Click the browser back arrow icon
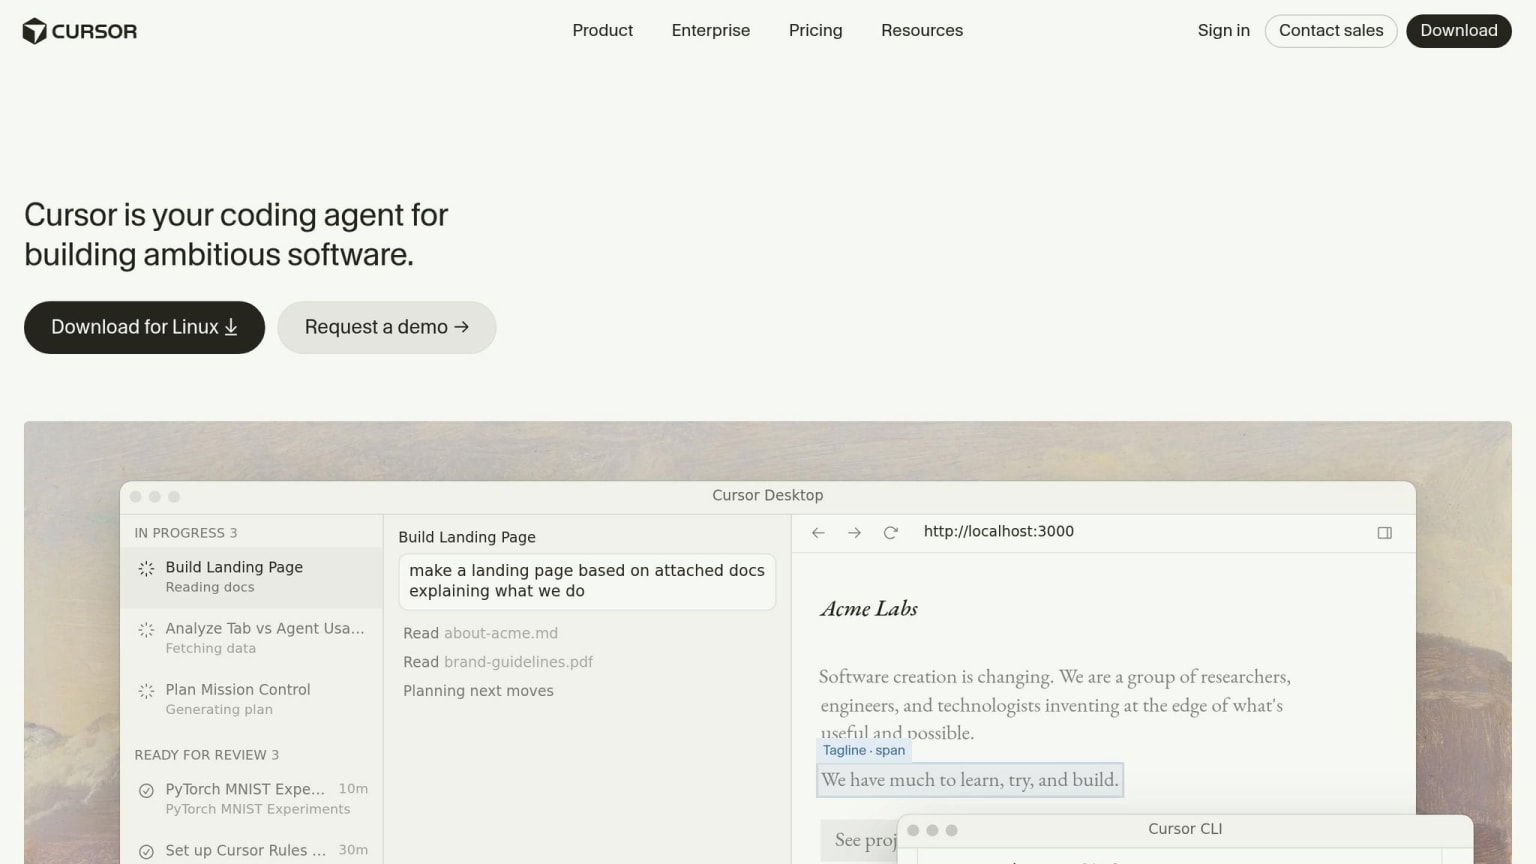This screenshot has height=864, width=1536. point(818,533)
